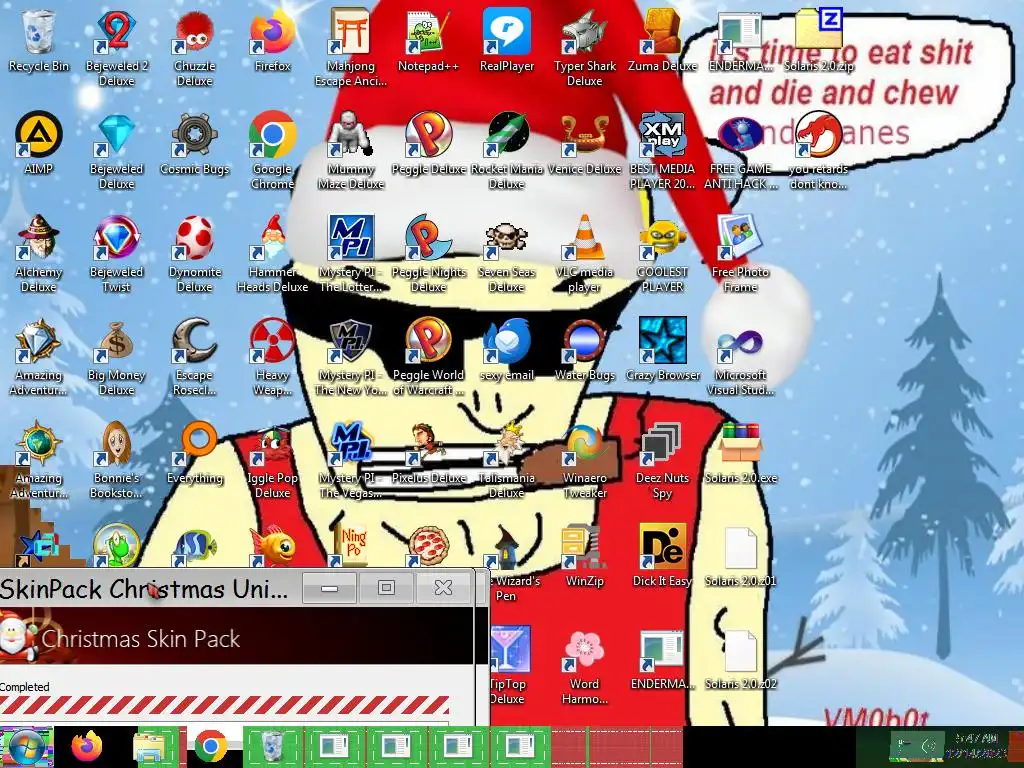Screen dimensions: 1024x768
Task: Launch Big Money Deluxe shortcut
Action: (116, 357)
